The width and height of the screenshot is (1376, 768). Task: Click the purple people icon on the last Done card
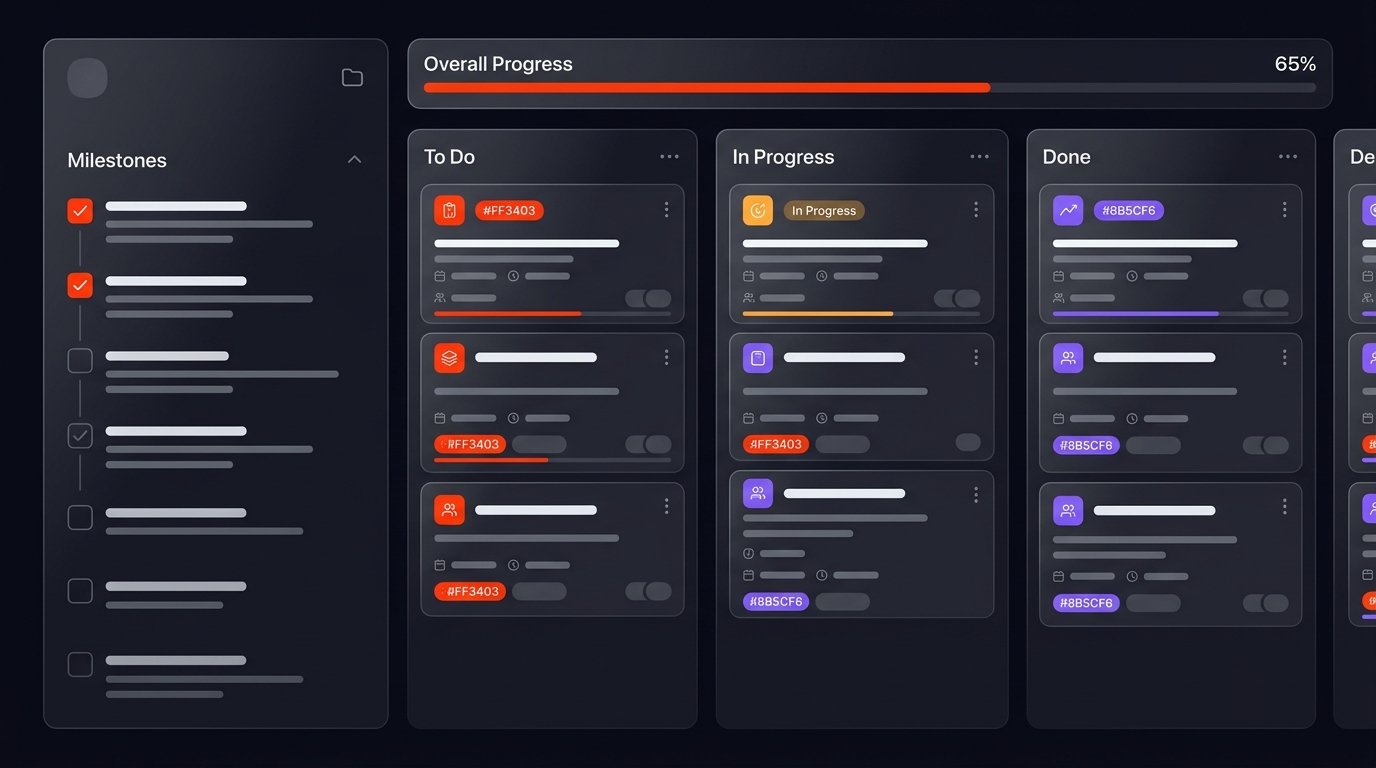1068,510
